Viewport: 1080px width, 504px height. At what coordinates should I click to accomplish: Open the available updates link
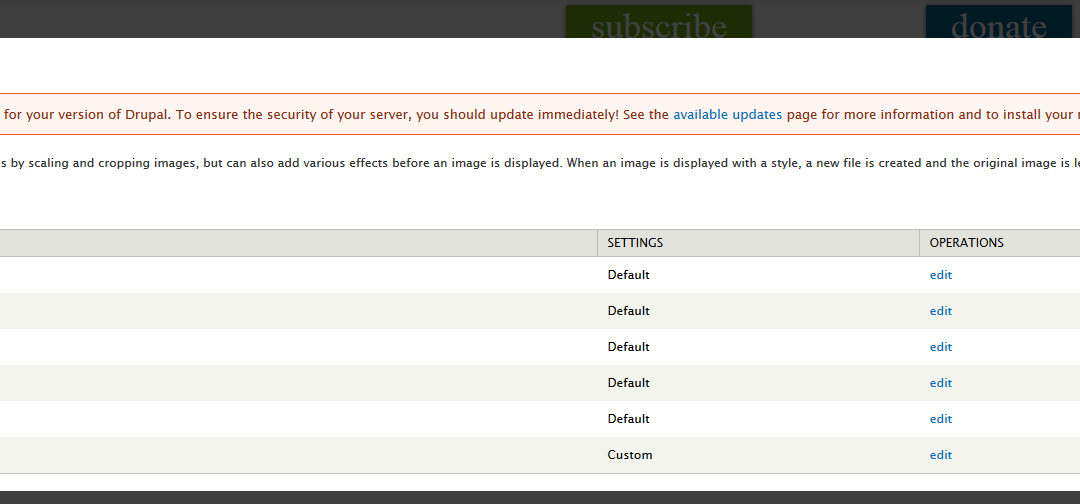[x=727, y=115]
